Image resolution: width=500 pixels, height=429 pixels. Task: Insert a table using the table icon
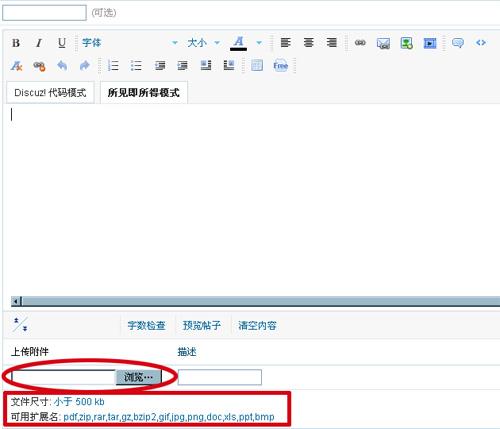(x=257, y=65)
